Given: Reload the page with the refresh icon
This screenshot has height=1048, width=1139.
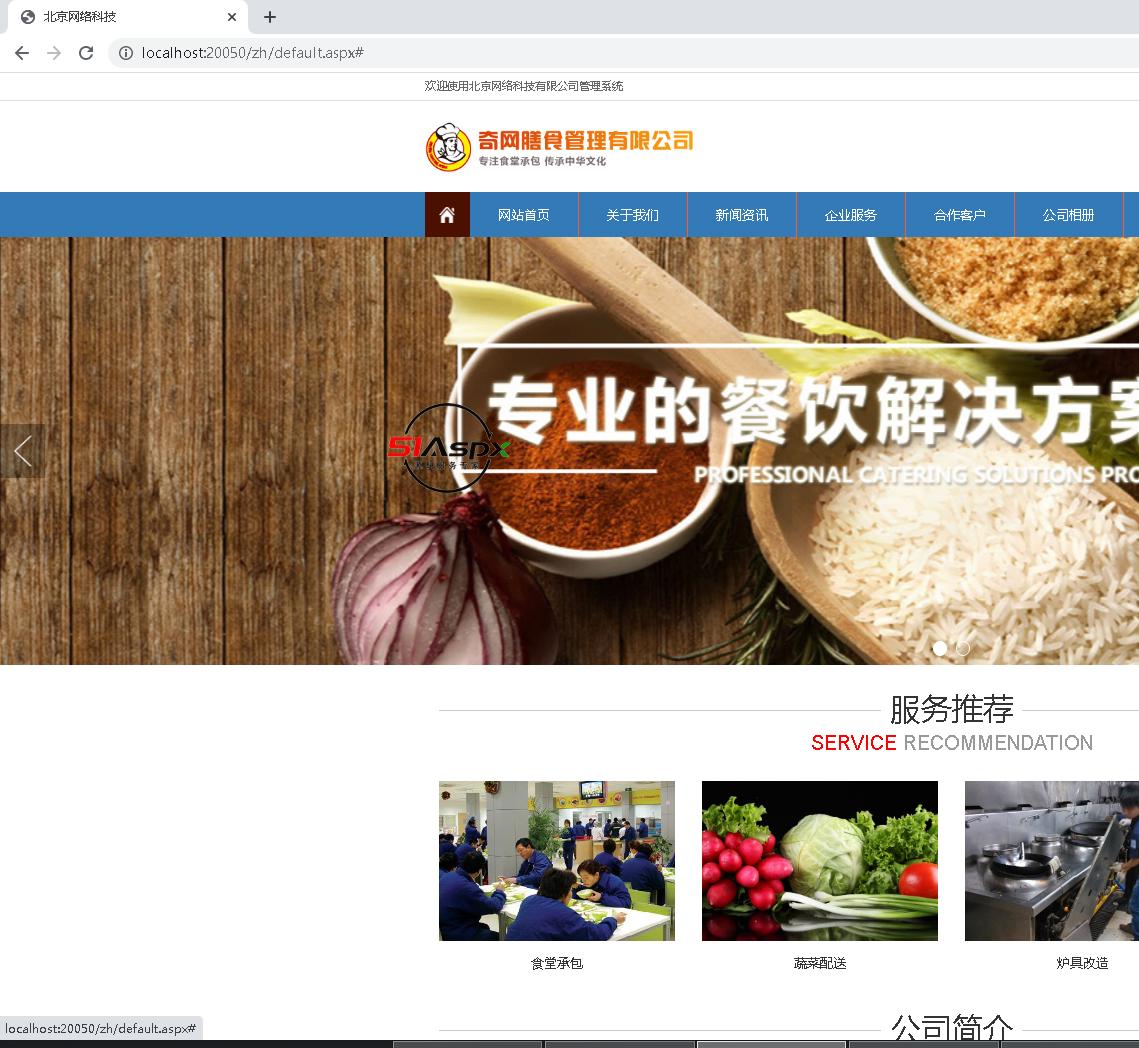Looking at the screenshot, I should click(x=86, y=53).
